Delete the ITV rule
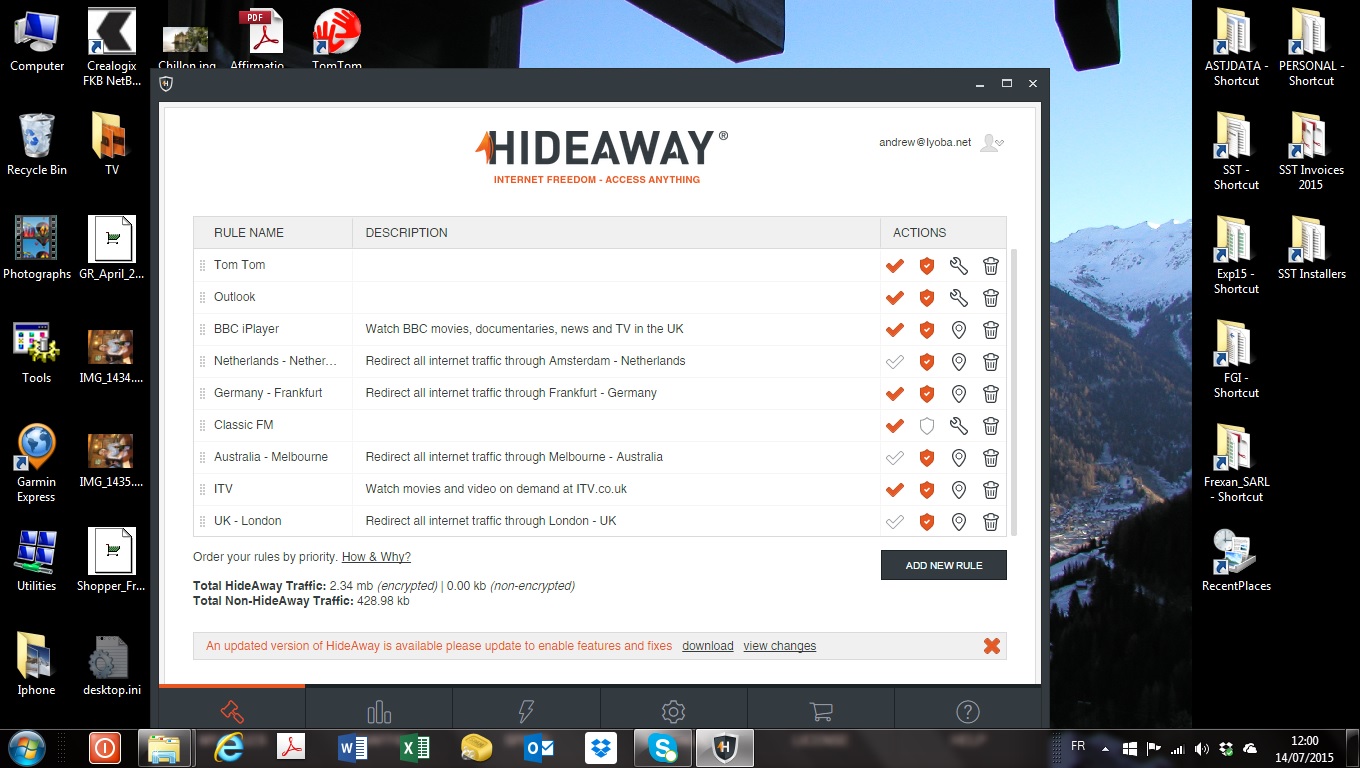The image size is (1360, 768). (x=990, y=490)
